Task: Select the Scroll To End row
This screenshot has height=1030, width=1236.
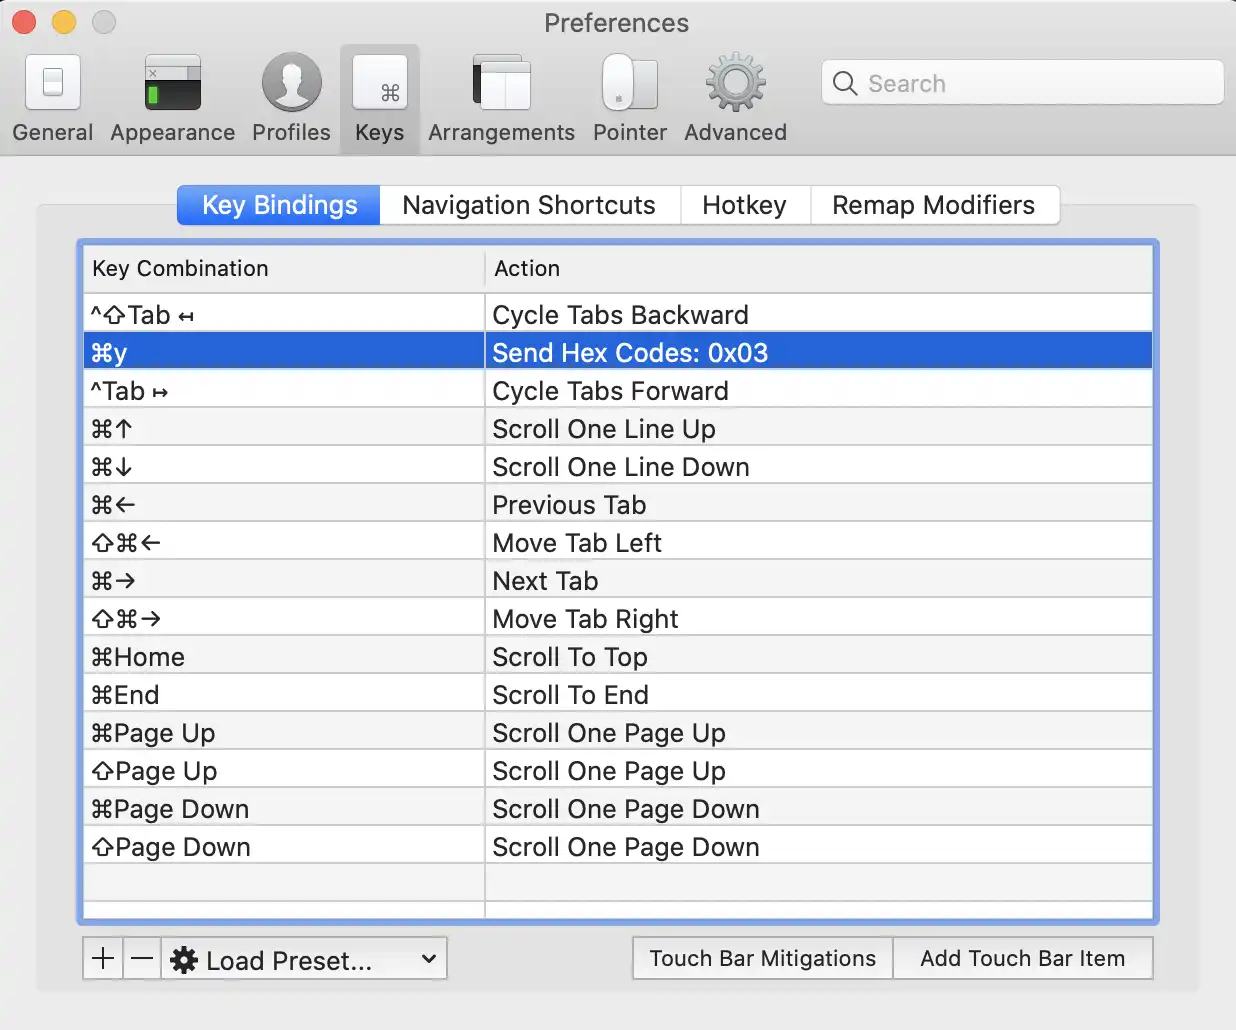Action: click(618, 694)
